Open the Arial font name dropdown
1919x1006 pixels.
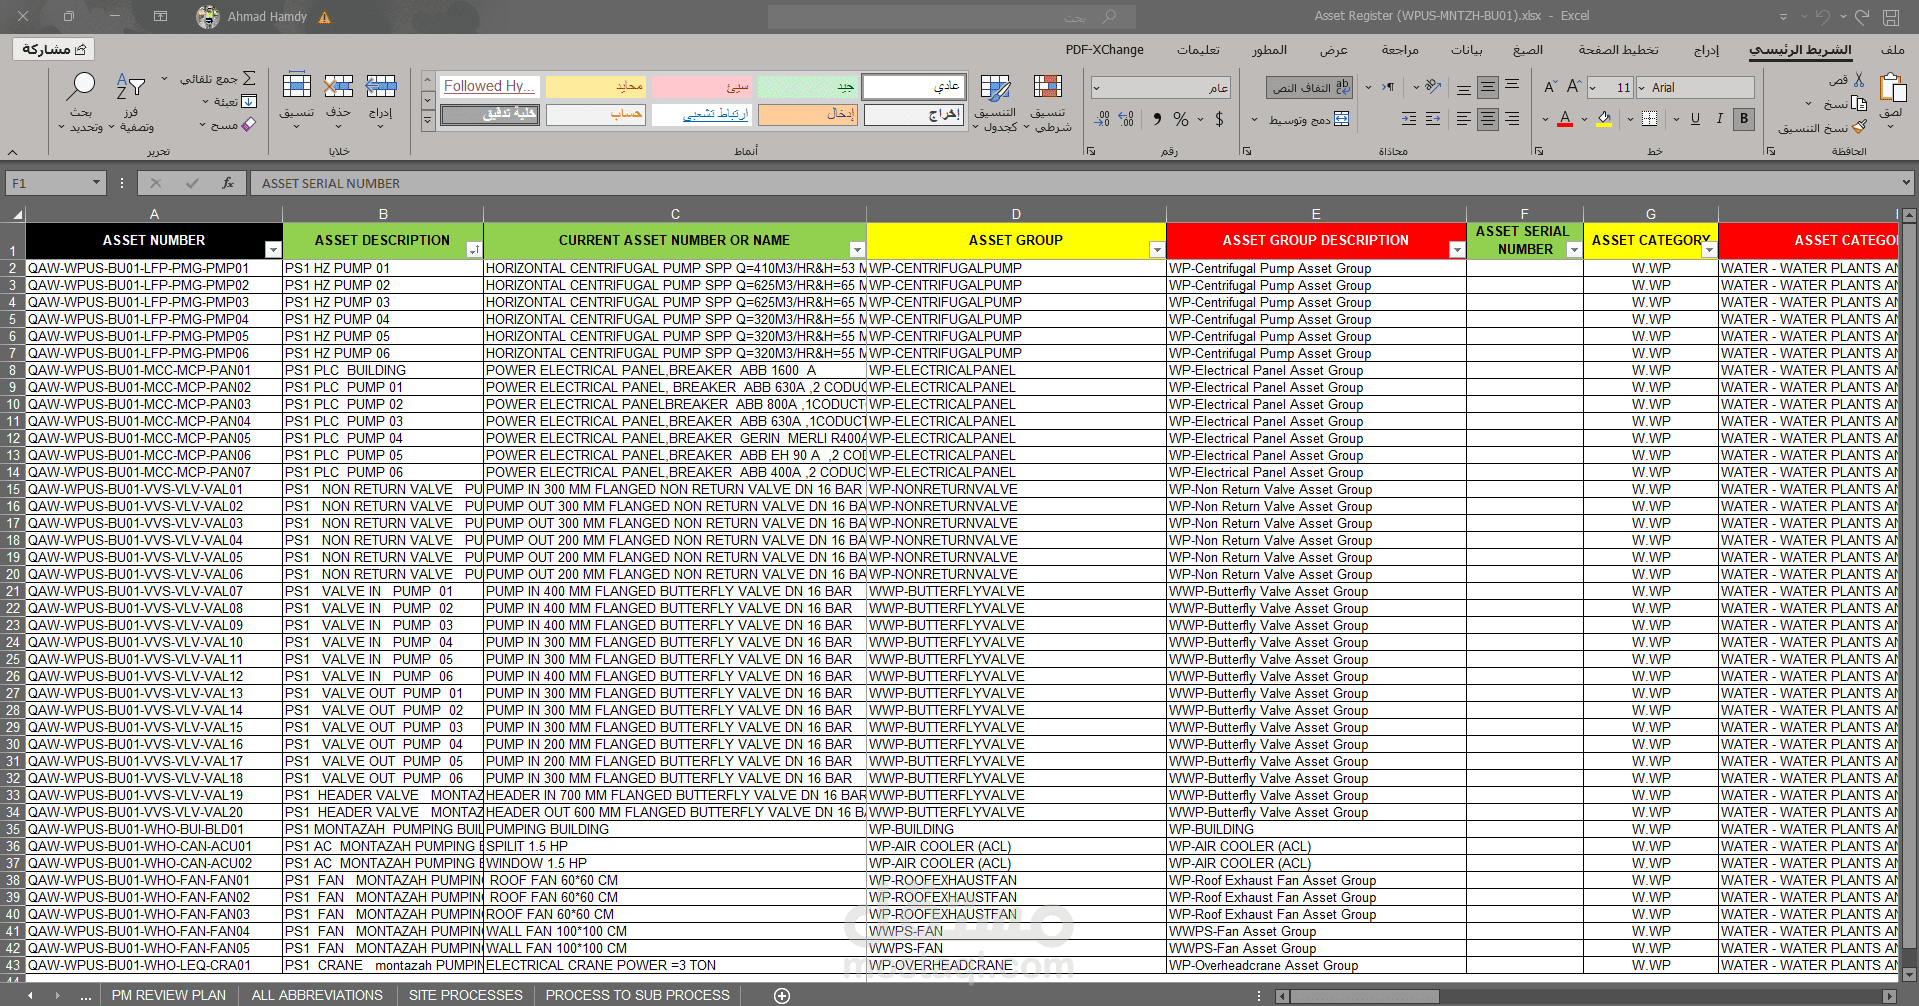click(x=1640, y=88)
